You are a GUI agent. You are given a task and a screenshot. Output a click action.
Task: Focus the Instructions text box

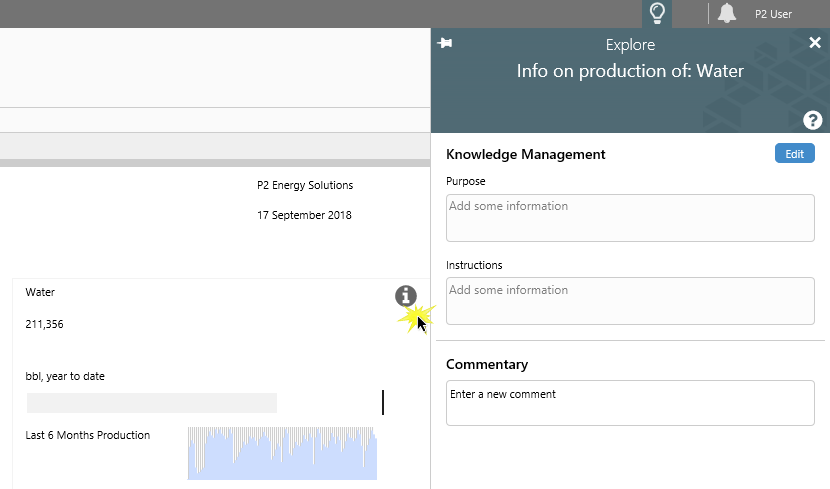click(630, 301)
